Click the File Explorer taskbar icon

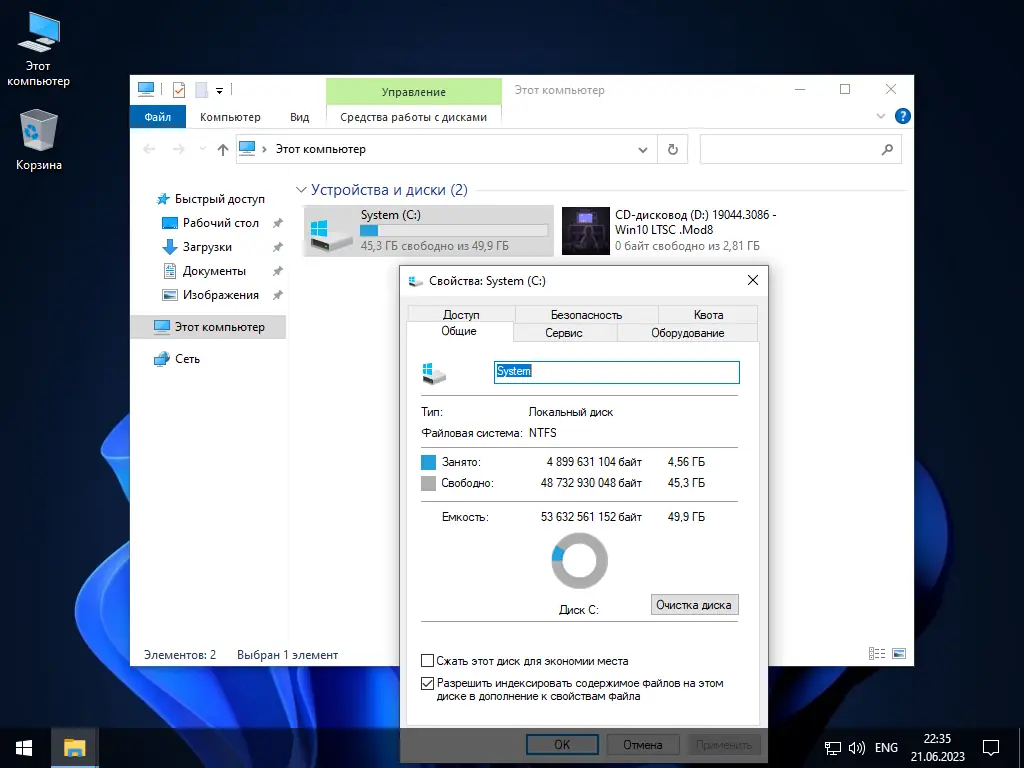[74, 748]
